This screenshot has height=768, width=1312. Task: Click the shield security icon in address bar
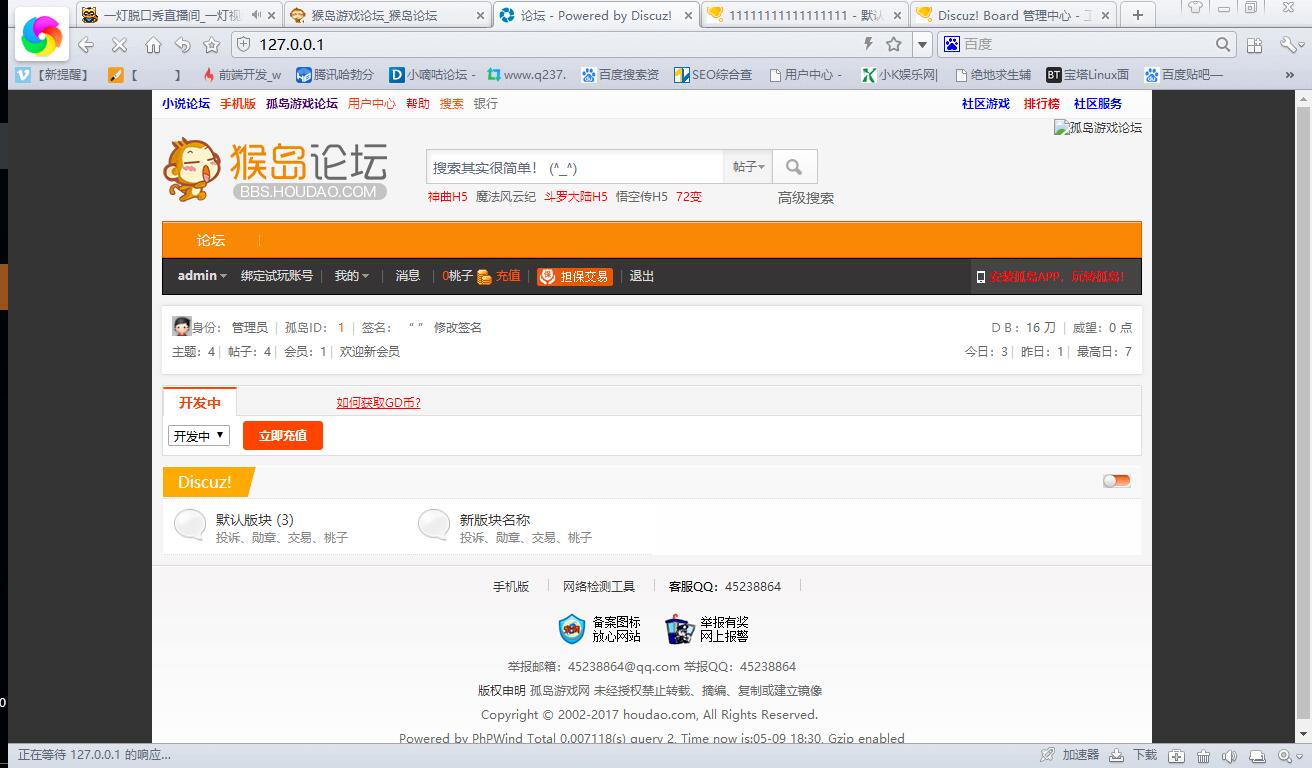[x=242, y=45]
